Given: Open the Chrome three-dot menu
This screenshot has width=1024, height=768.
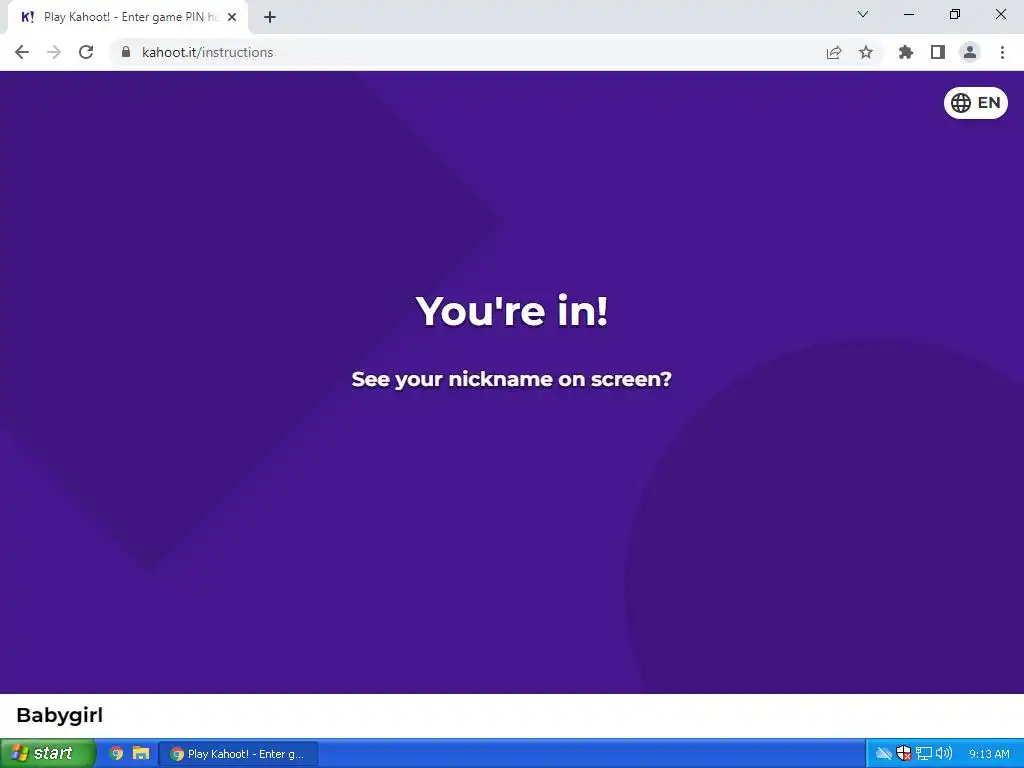Looking at the screenshot, I should coord(1002,52).
